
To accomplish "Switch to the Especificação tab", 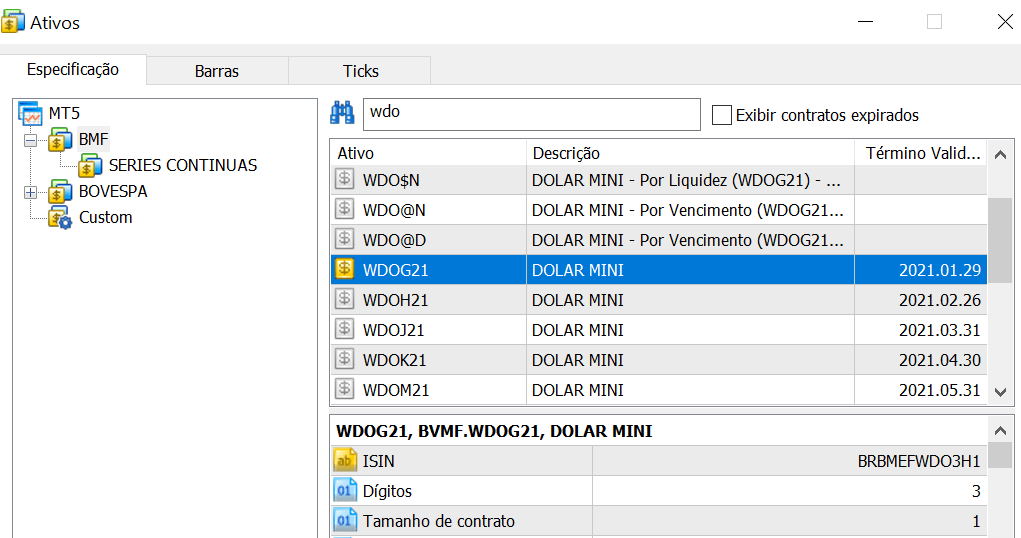I will click(x=73, y=70).
